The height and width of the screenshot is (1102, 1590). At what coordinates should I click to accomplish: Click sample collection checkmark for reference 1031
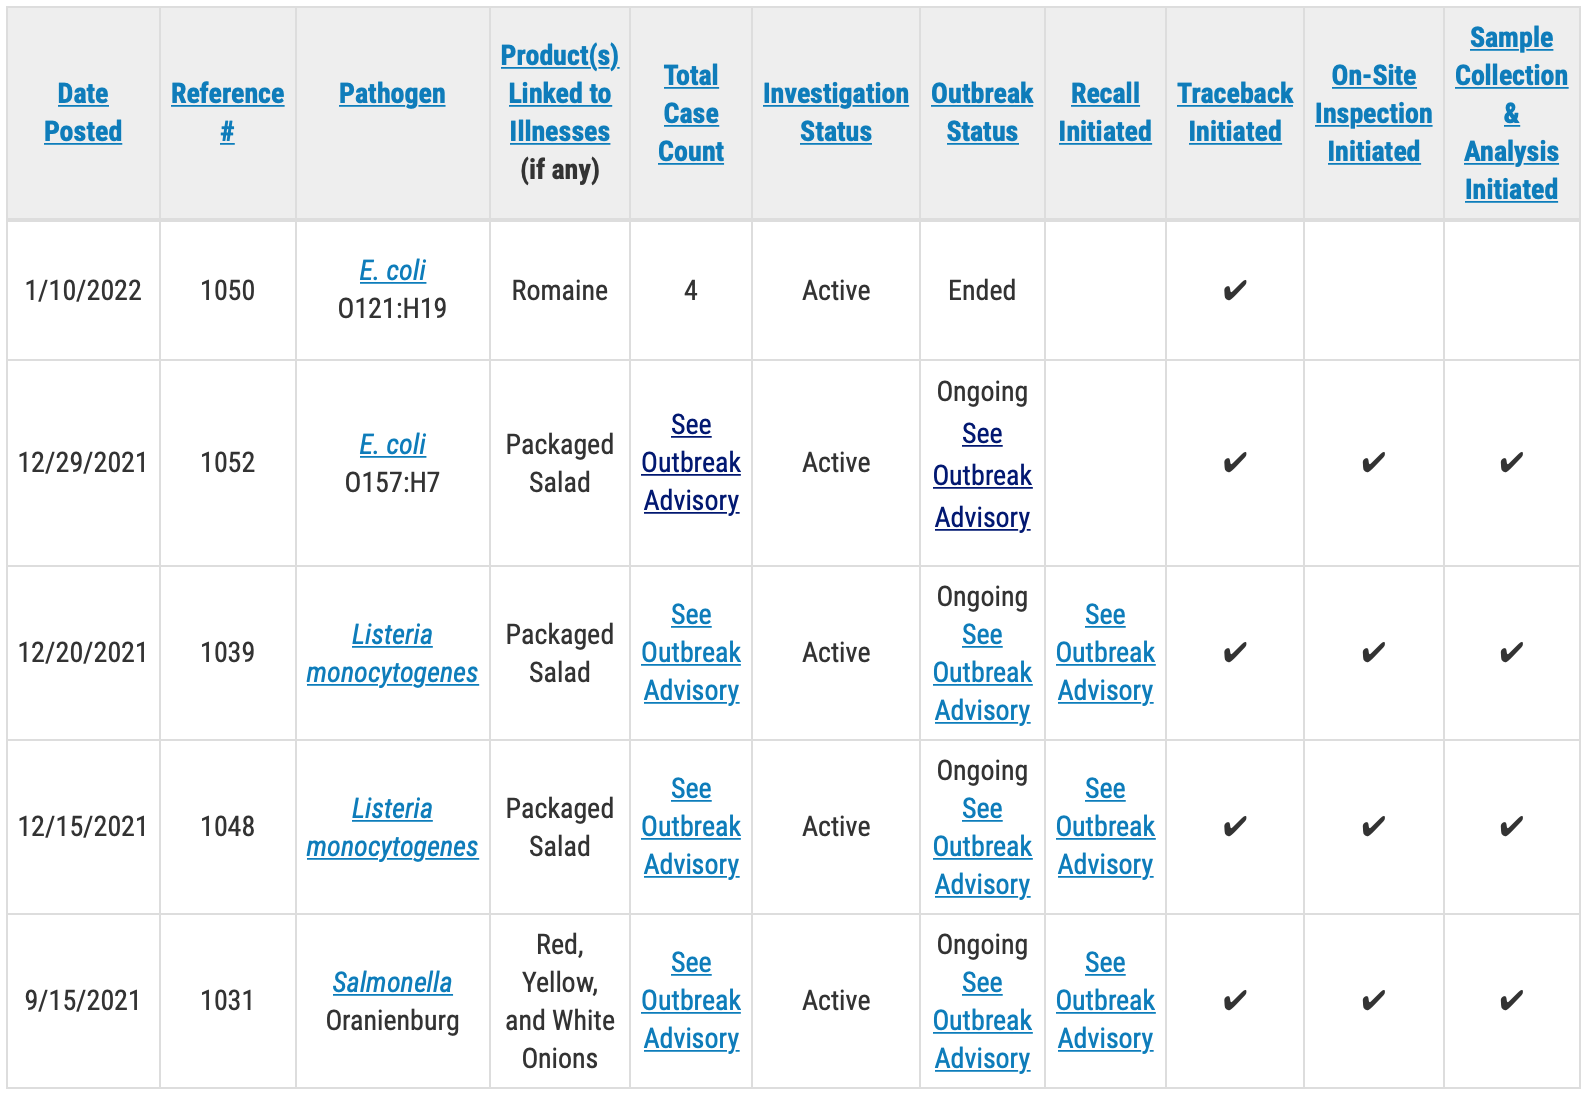[1511, 1001]
